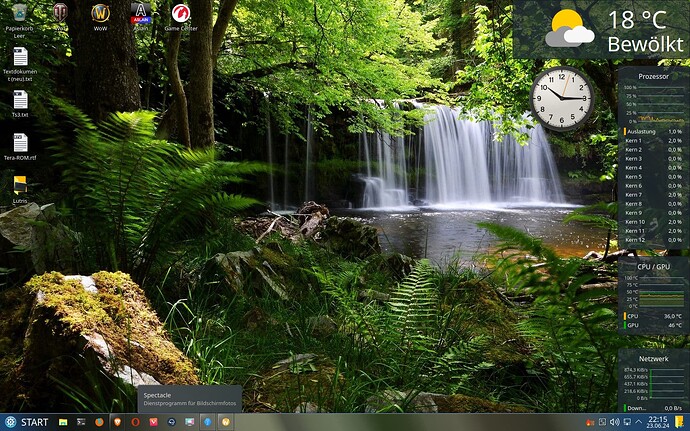Click the GPU 46 °C reading

653,325
